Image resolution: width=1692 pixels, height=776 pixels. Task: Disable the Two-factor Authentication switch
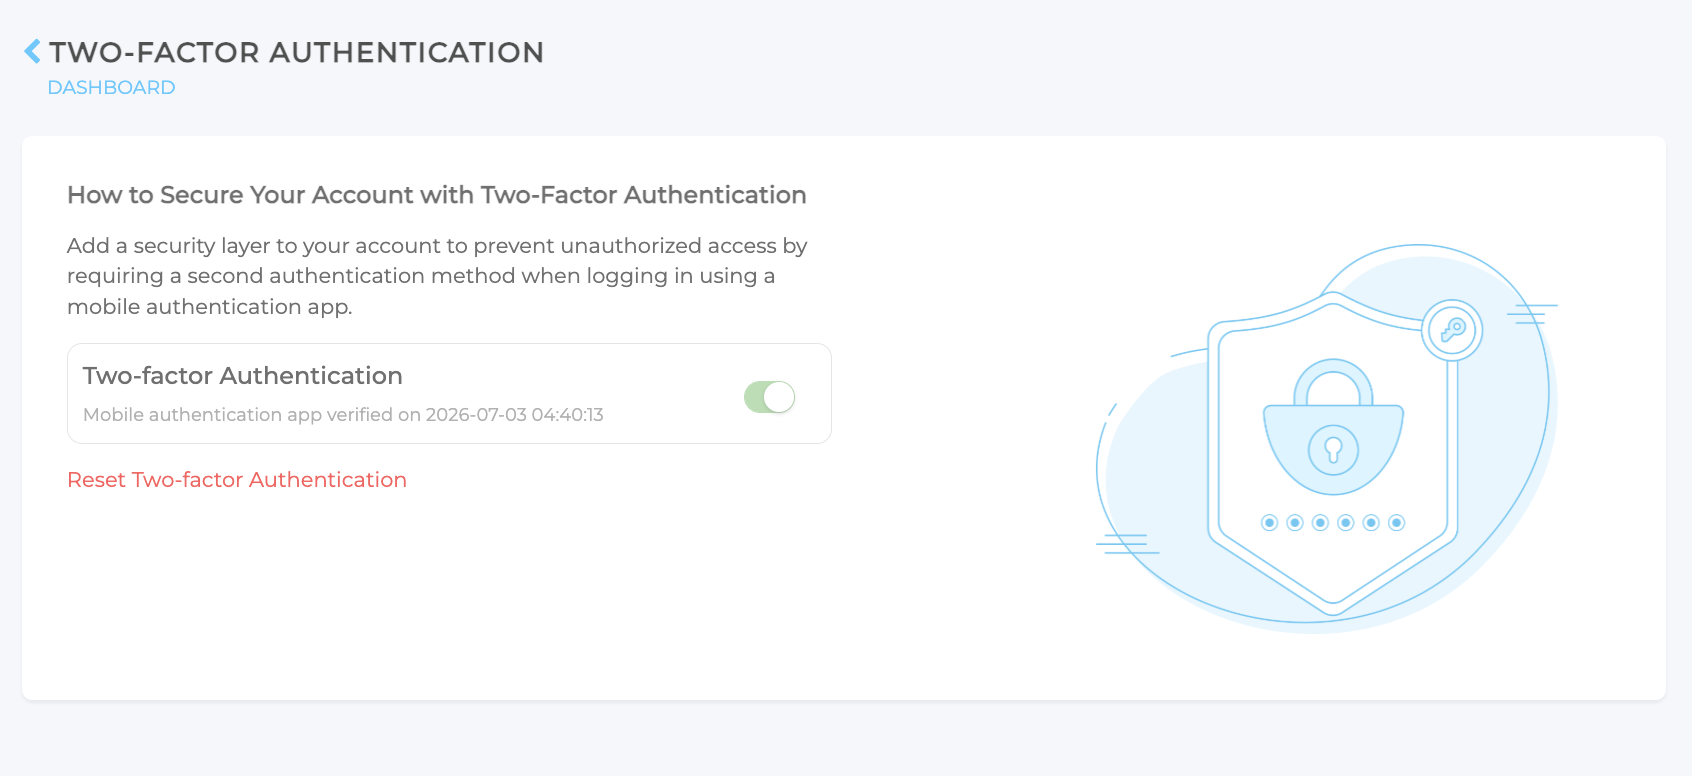point(769,397)
